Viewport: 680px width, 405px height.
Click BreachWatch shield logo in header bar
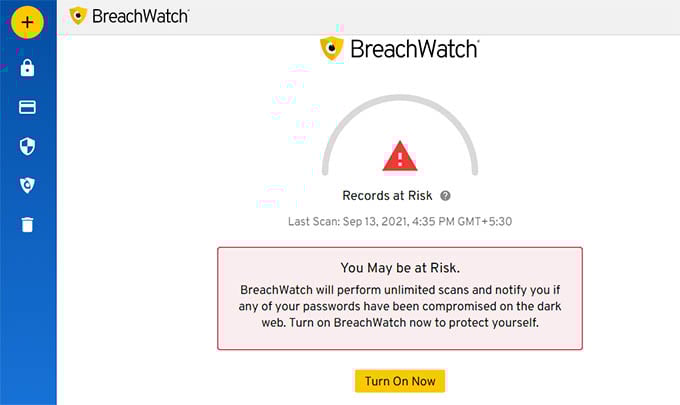[x=78, y=16]
